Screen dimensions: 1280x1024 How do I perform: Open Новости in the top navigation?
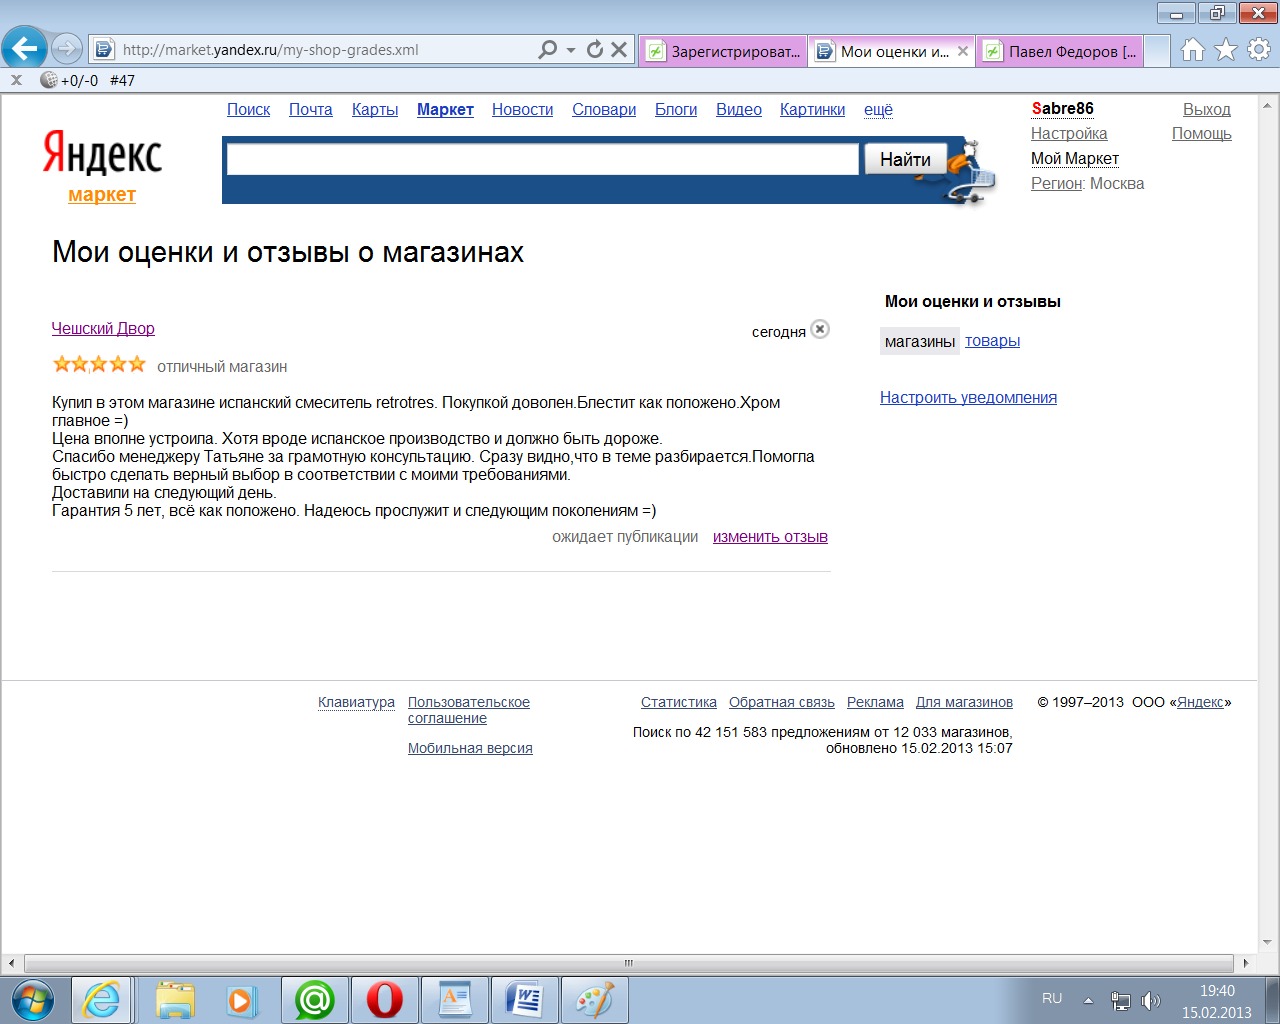pyautogui.click(x=522, y=110)
